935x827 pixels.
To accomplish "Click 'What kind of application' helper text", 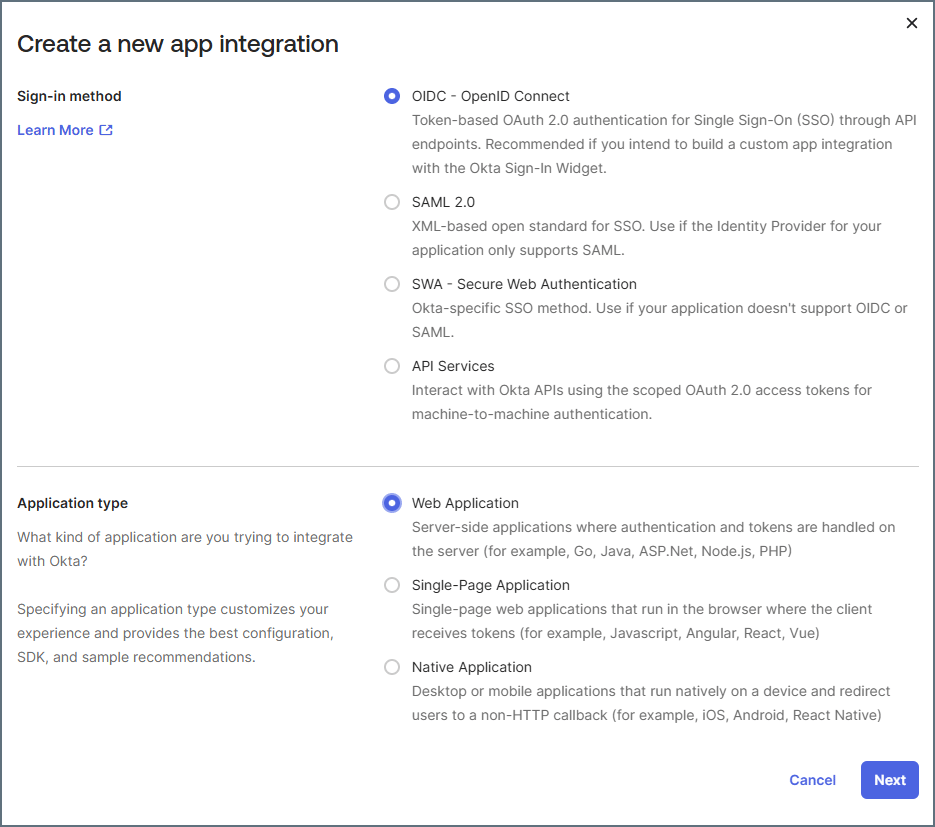I will [185, 549].
